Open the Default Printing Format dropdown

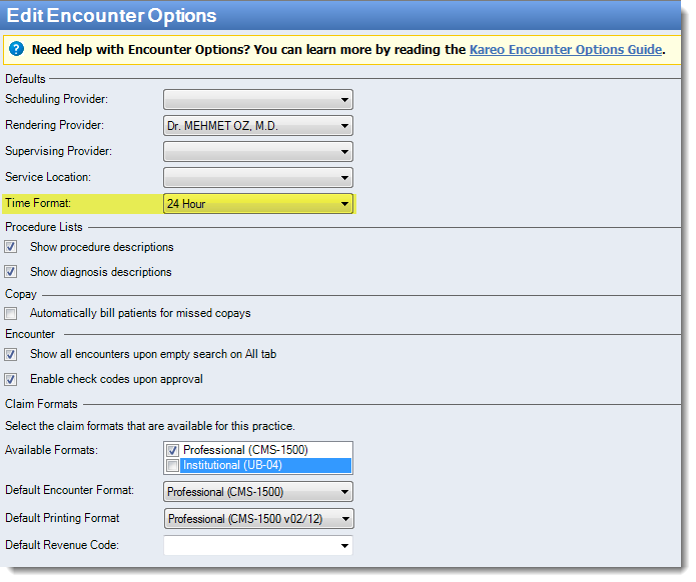(259, 519)
